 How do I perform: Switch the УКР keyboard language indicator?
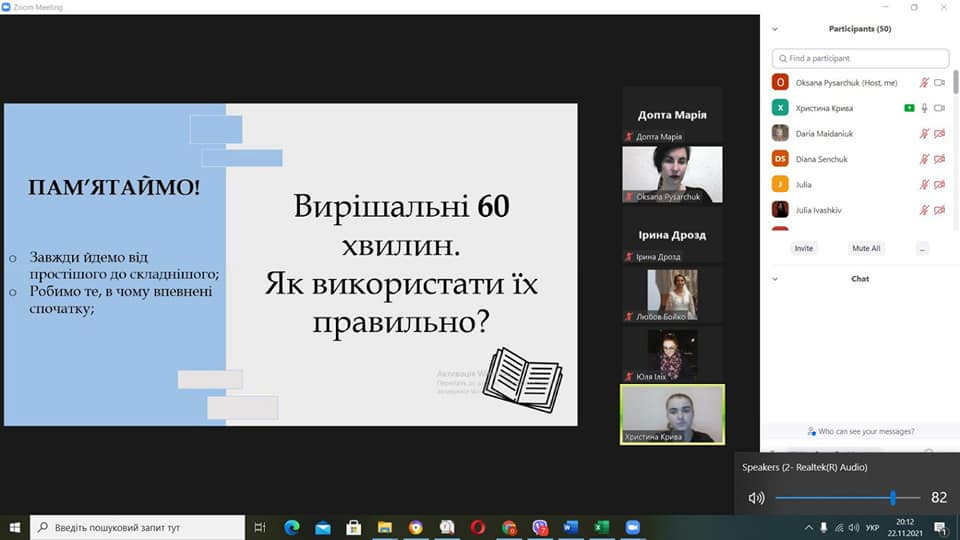872,527
